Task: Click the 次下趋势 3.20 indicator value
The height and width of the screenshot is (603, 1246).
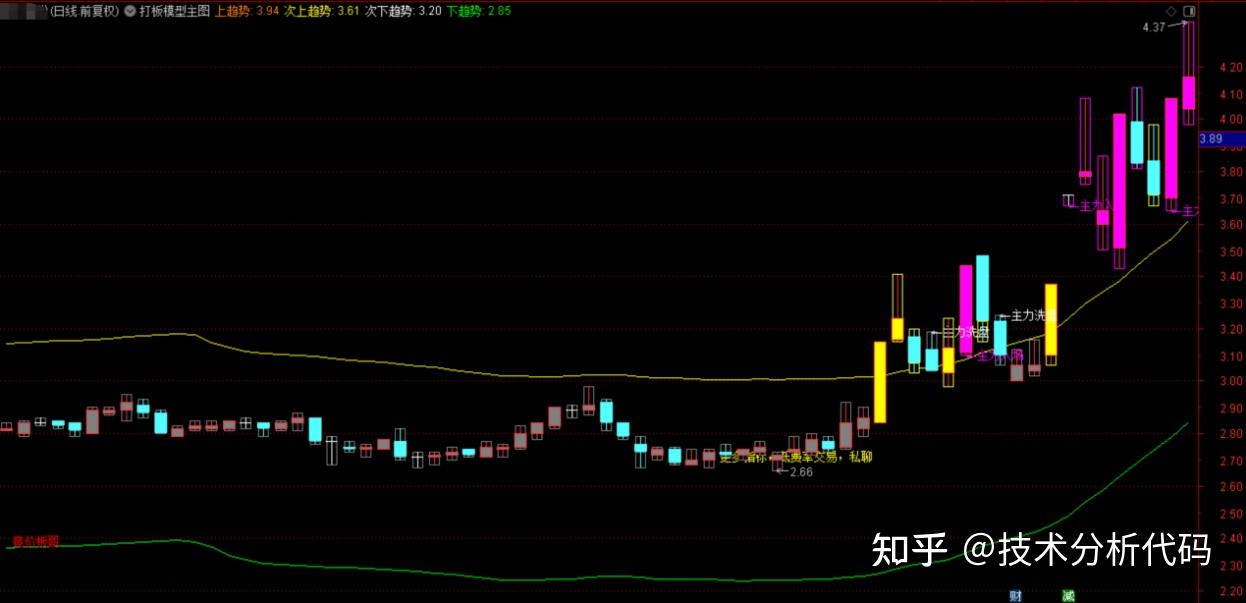Action: click(x=402, y=11)
